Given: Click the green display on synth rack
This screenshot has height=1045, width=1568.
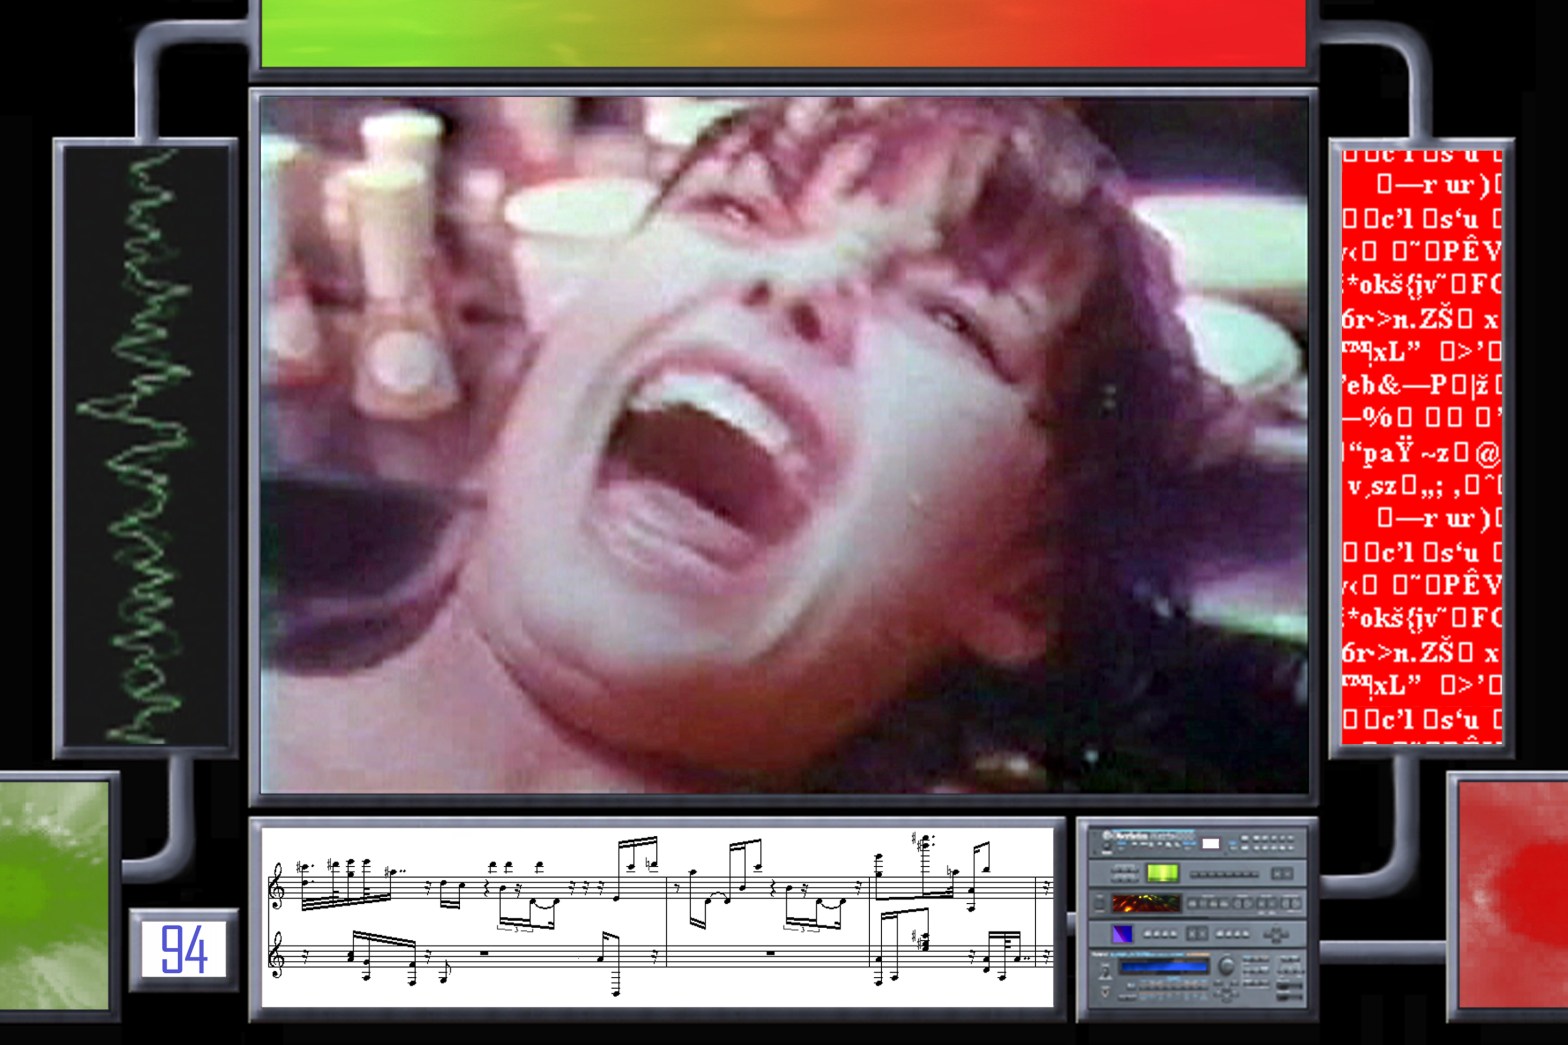Looking at the screenshot, I should tap(1162, 873).
